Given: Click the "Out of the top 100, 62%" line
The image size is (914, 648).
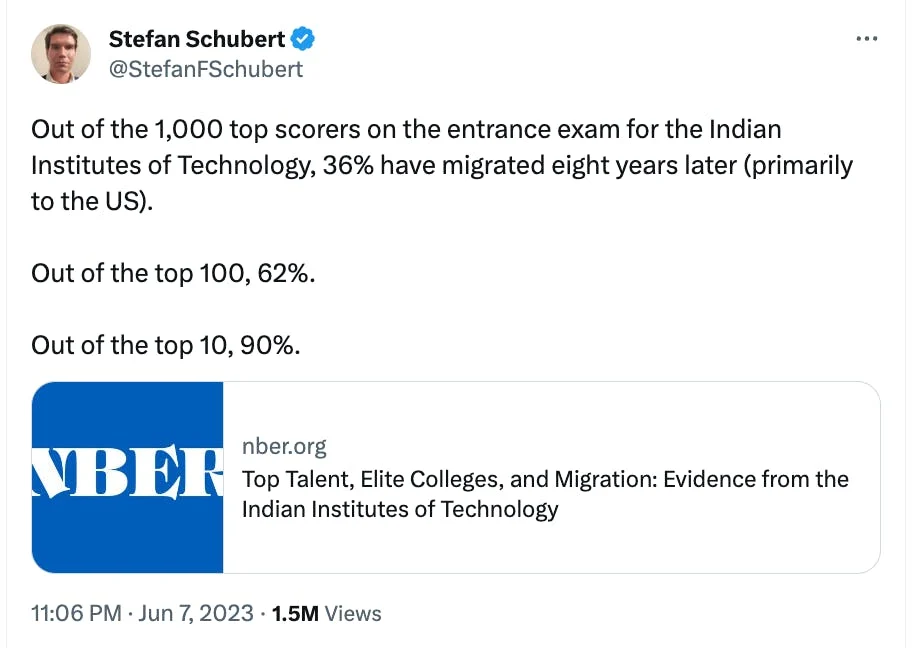Looking at the screenshot, I should point(173,272).
